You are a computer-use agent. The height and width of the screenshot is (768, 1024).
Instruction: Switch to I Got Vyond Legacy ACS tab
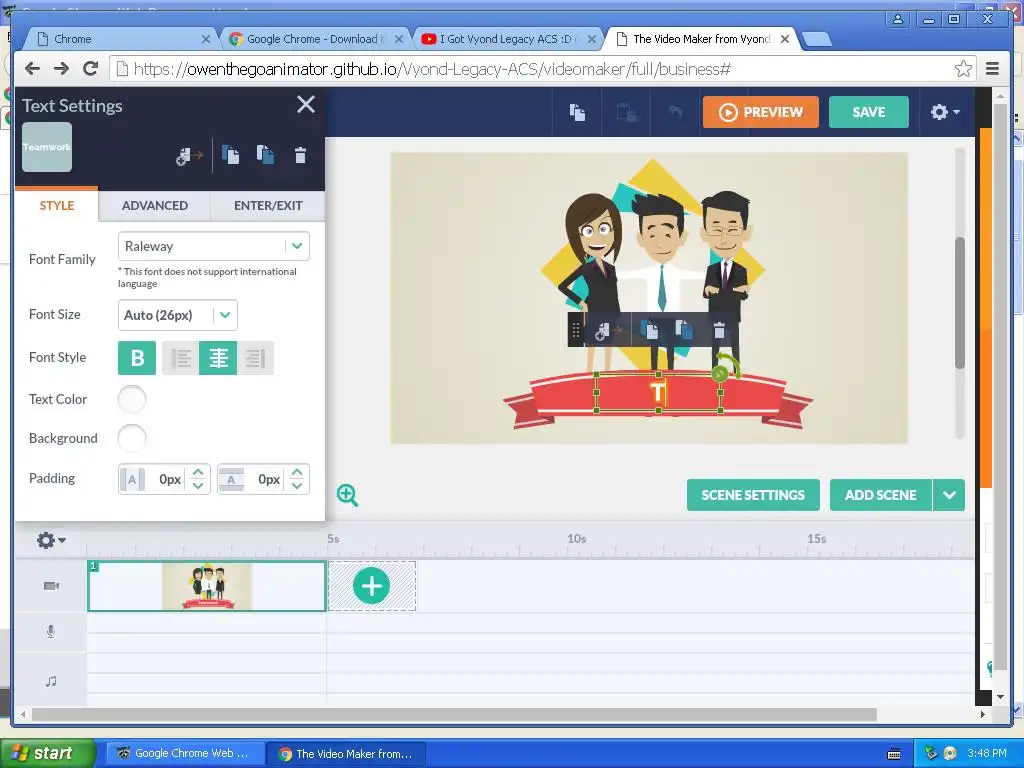point(506,39)
